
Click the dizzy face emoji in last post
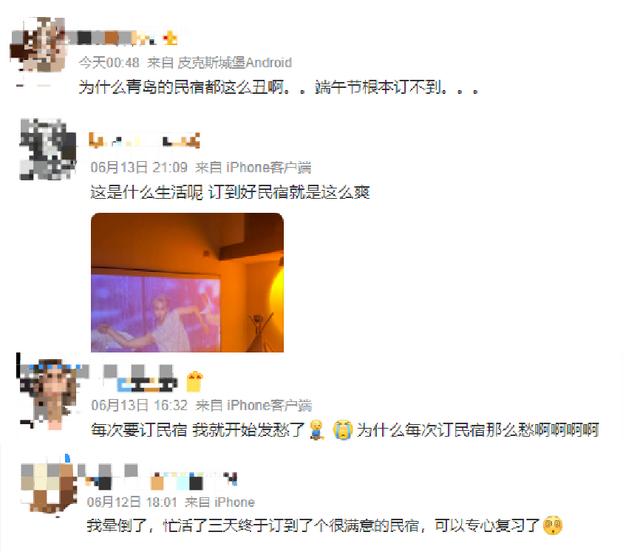click(x=553, y=525)
